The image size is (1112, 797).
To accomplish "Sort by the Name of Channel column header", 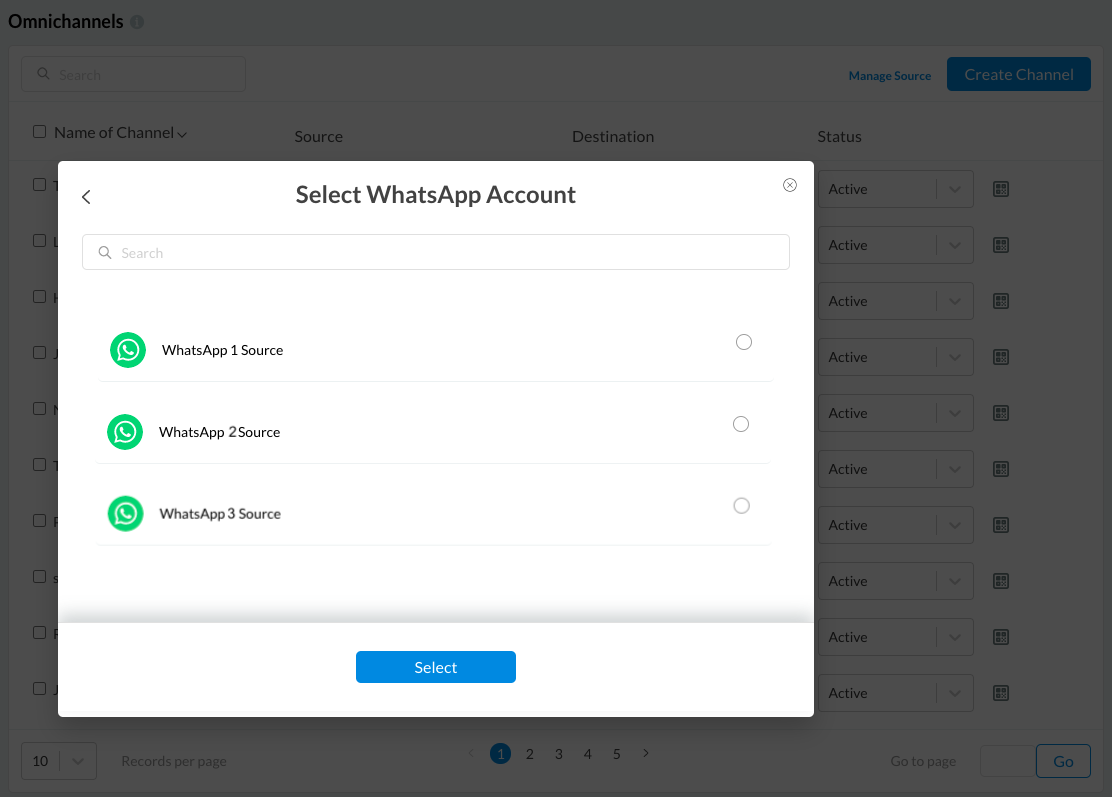I will point(120,133).
